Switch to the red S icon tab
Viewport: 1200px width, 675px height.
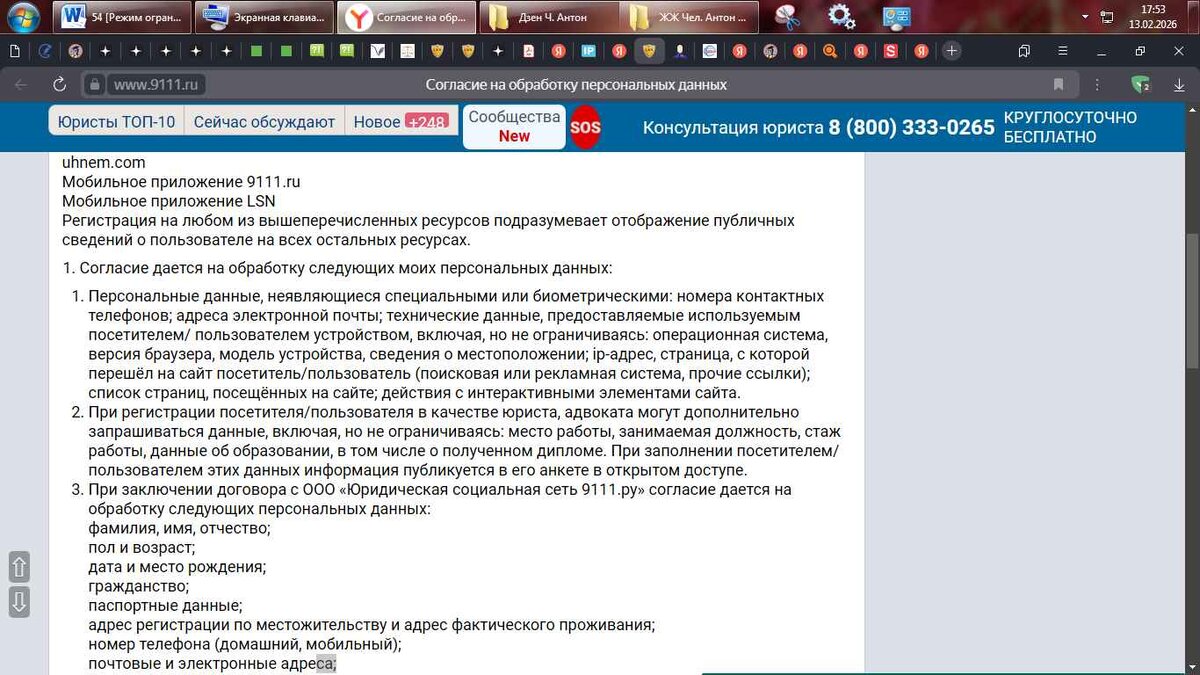pyautogui.click(x=890, y=51)
